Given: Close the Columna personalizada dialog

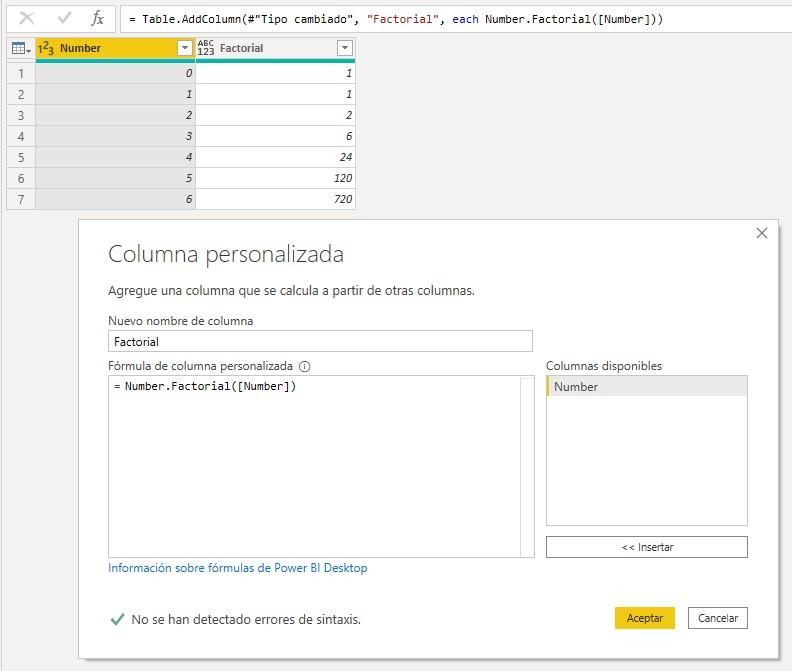Looking at the screenshot, I should tap(762, 233).
